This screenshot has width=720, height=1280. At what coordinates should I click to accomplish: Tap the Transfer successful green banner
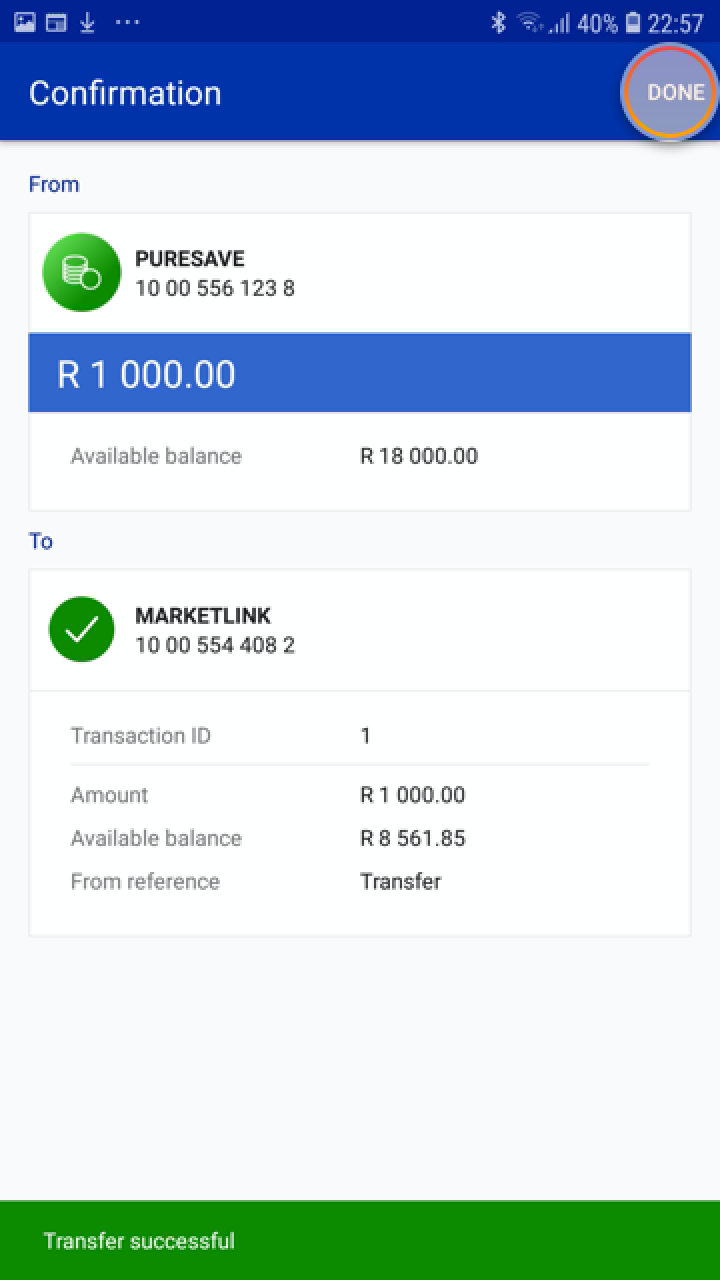tap(360, 1240)
